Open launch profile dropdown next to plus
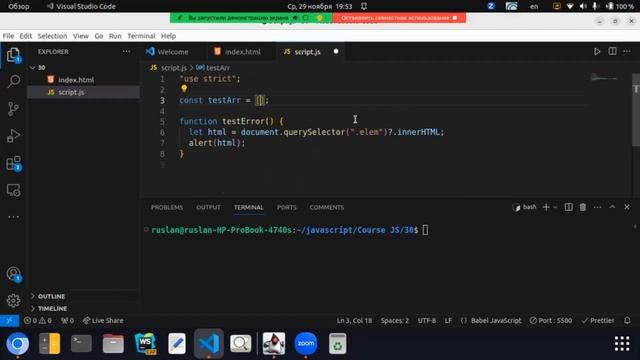 pos(556,207)
